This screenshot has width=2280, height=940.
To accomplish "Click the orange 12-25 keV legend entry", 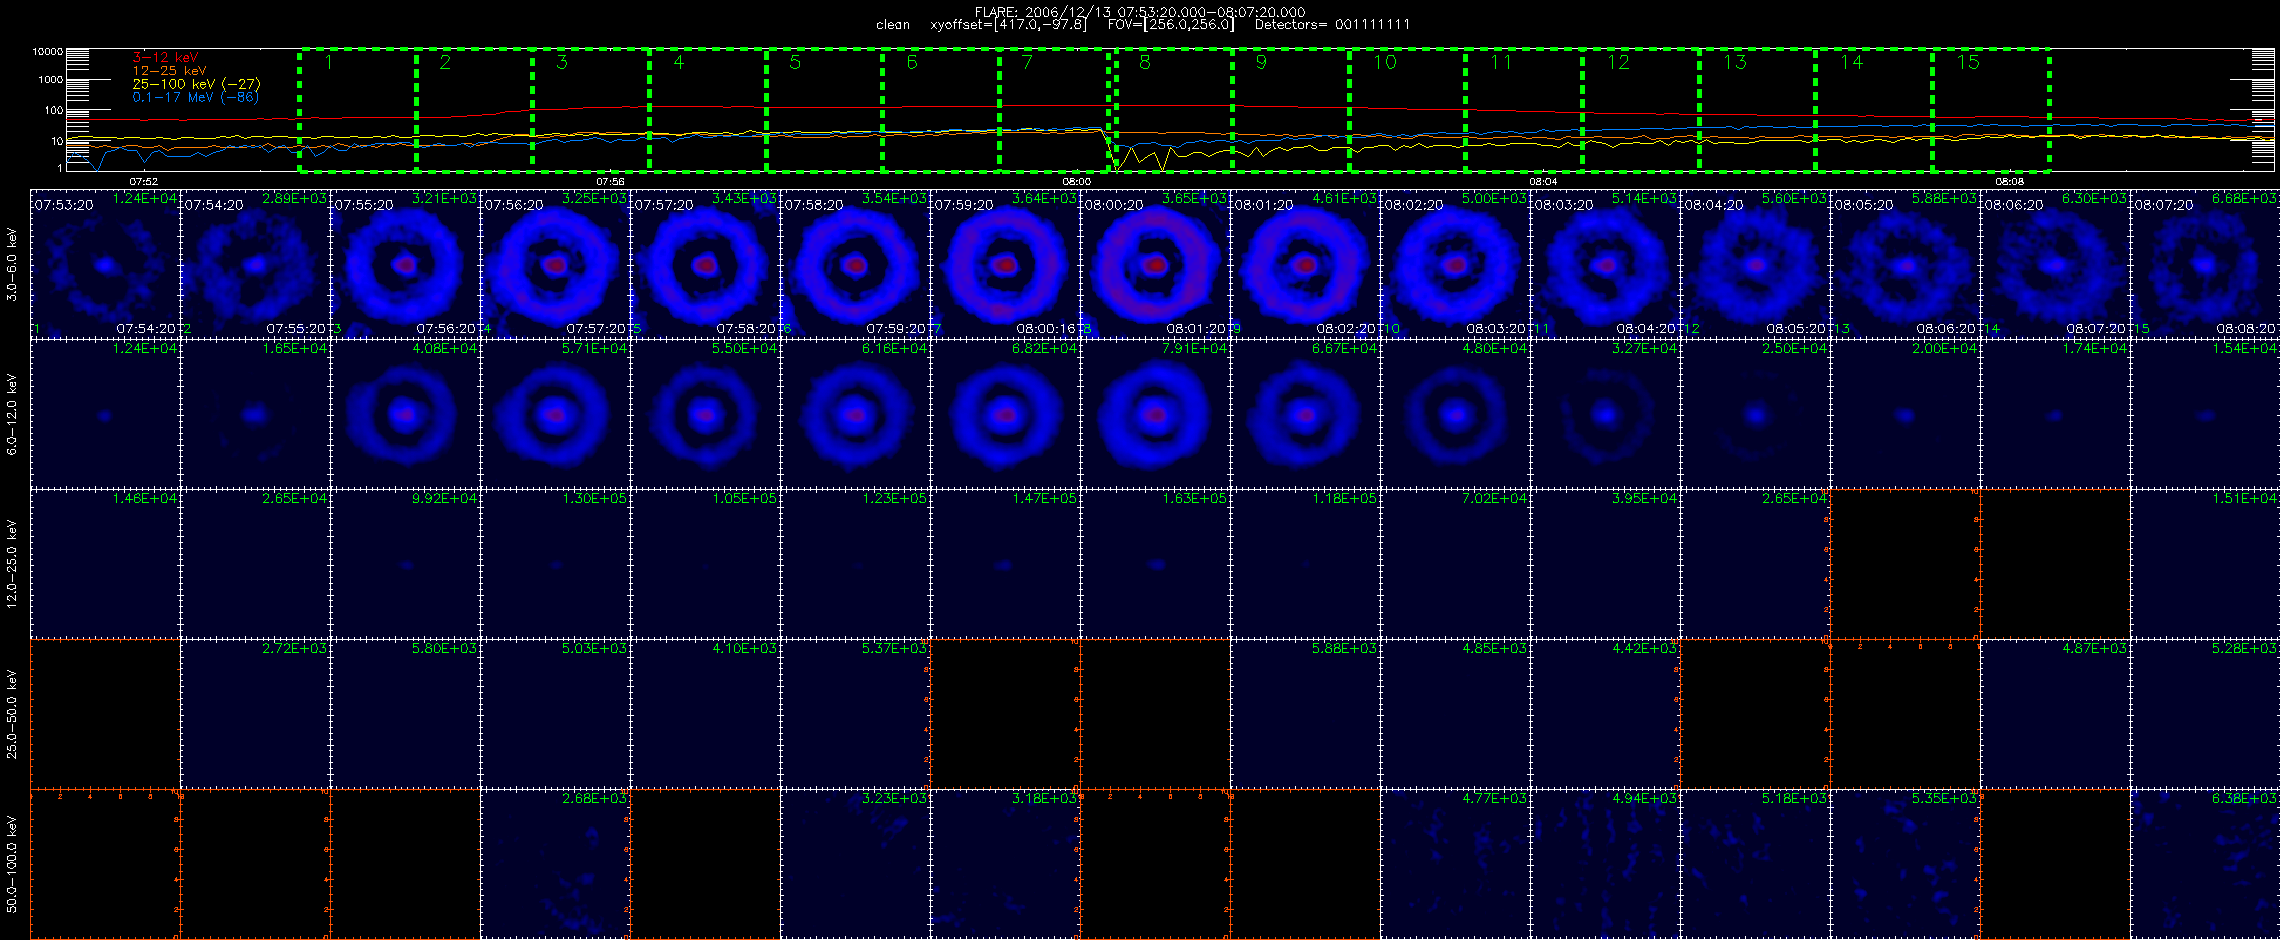I will click(x=169, y=71).
